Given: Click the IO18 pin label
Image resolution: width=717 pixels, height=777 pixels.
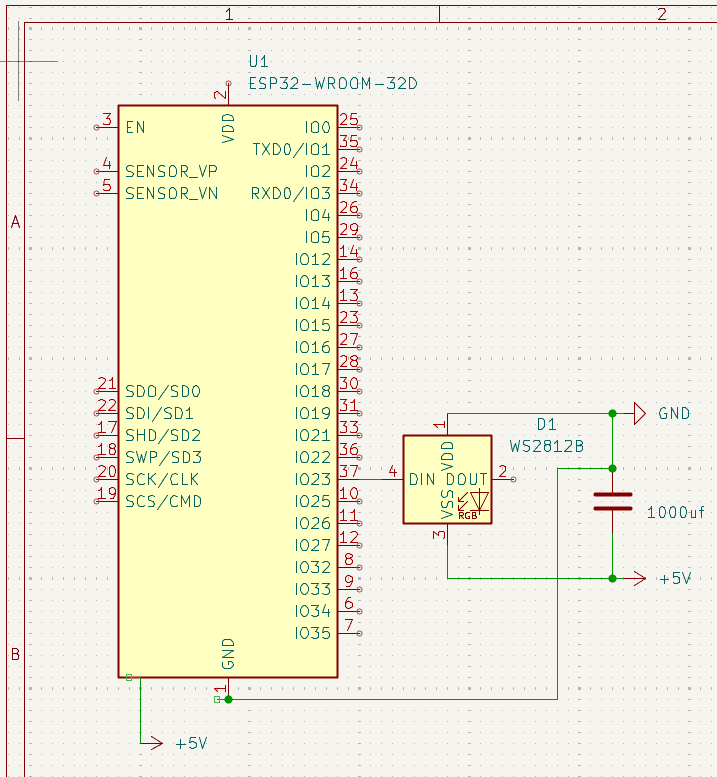Looking at the screenshot, I should pyautogui.click(x=313, y=391).
